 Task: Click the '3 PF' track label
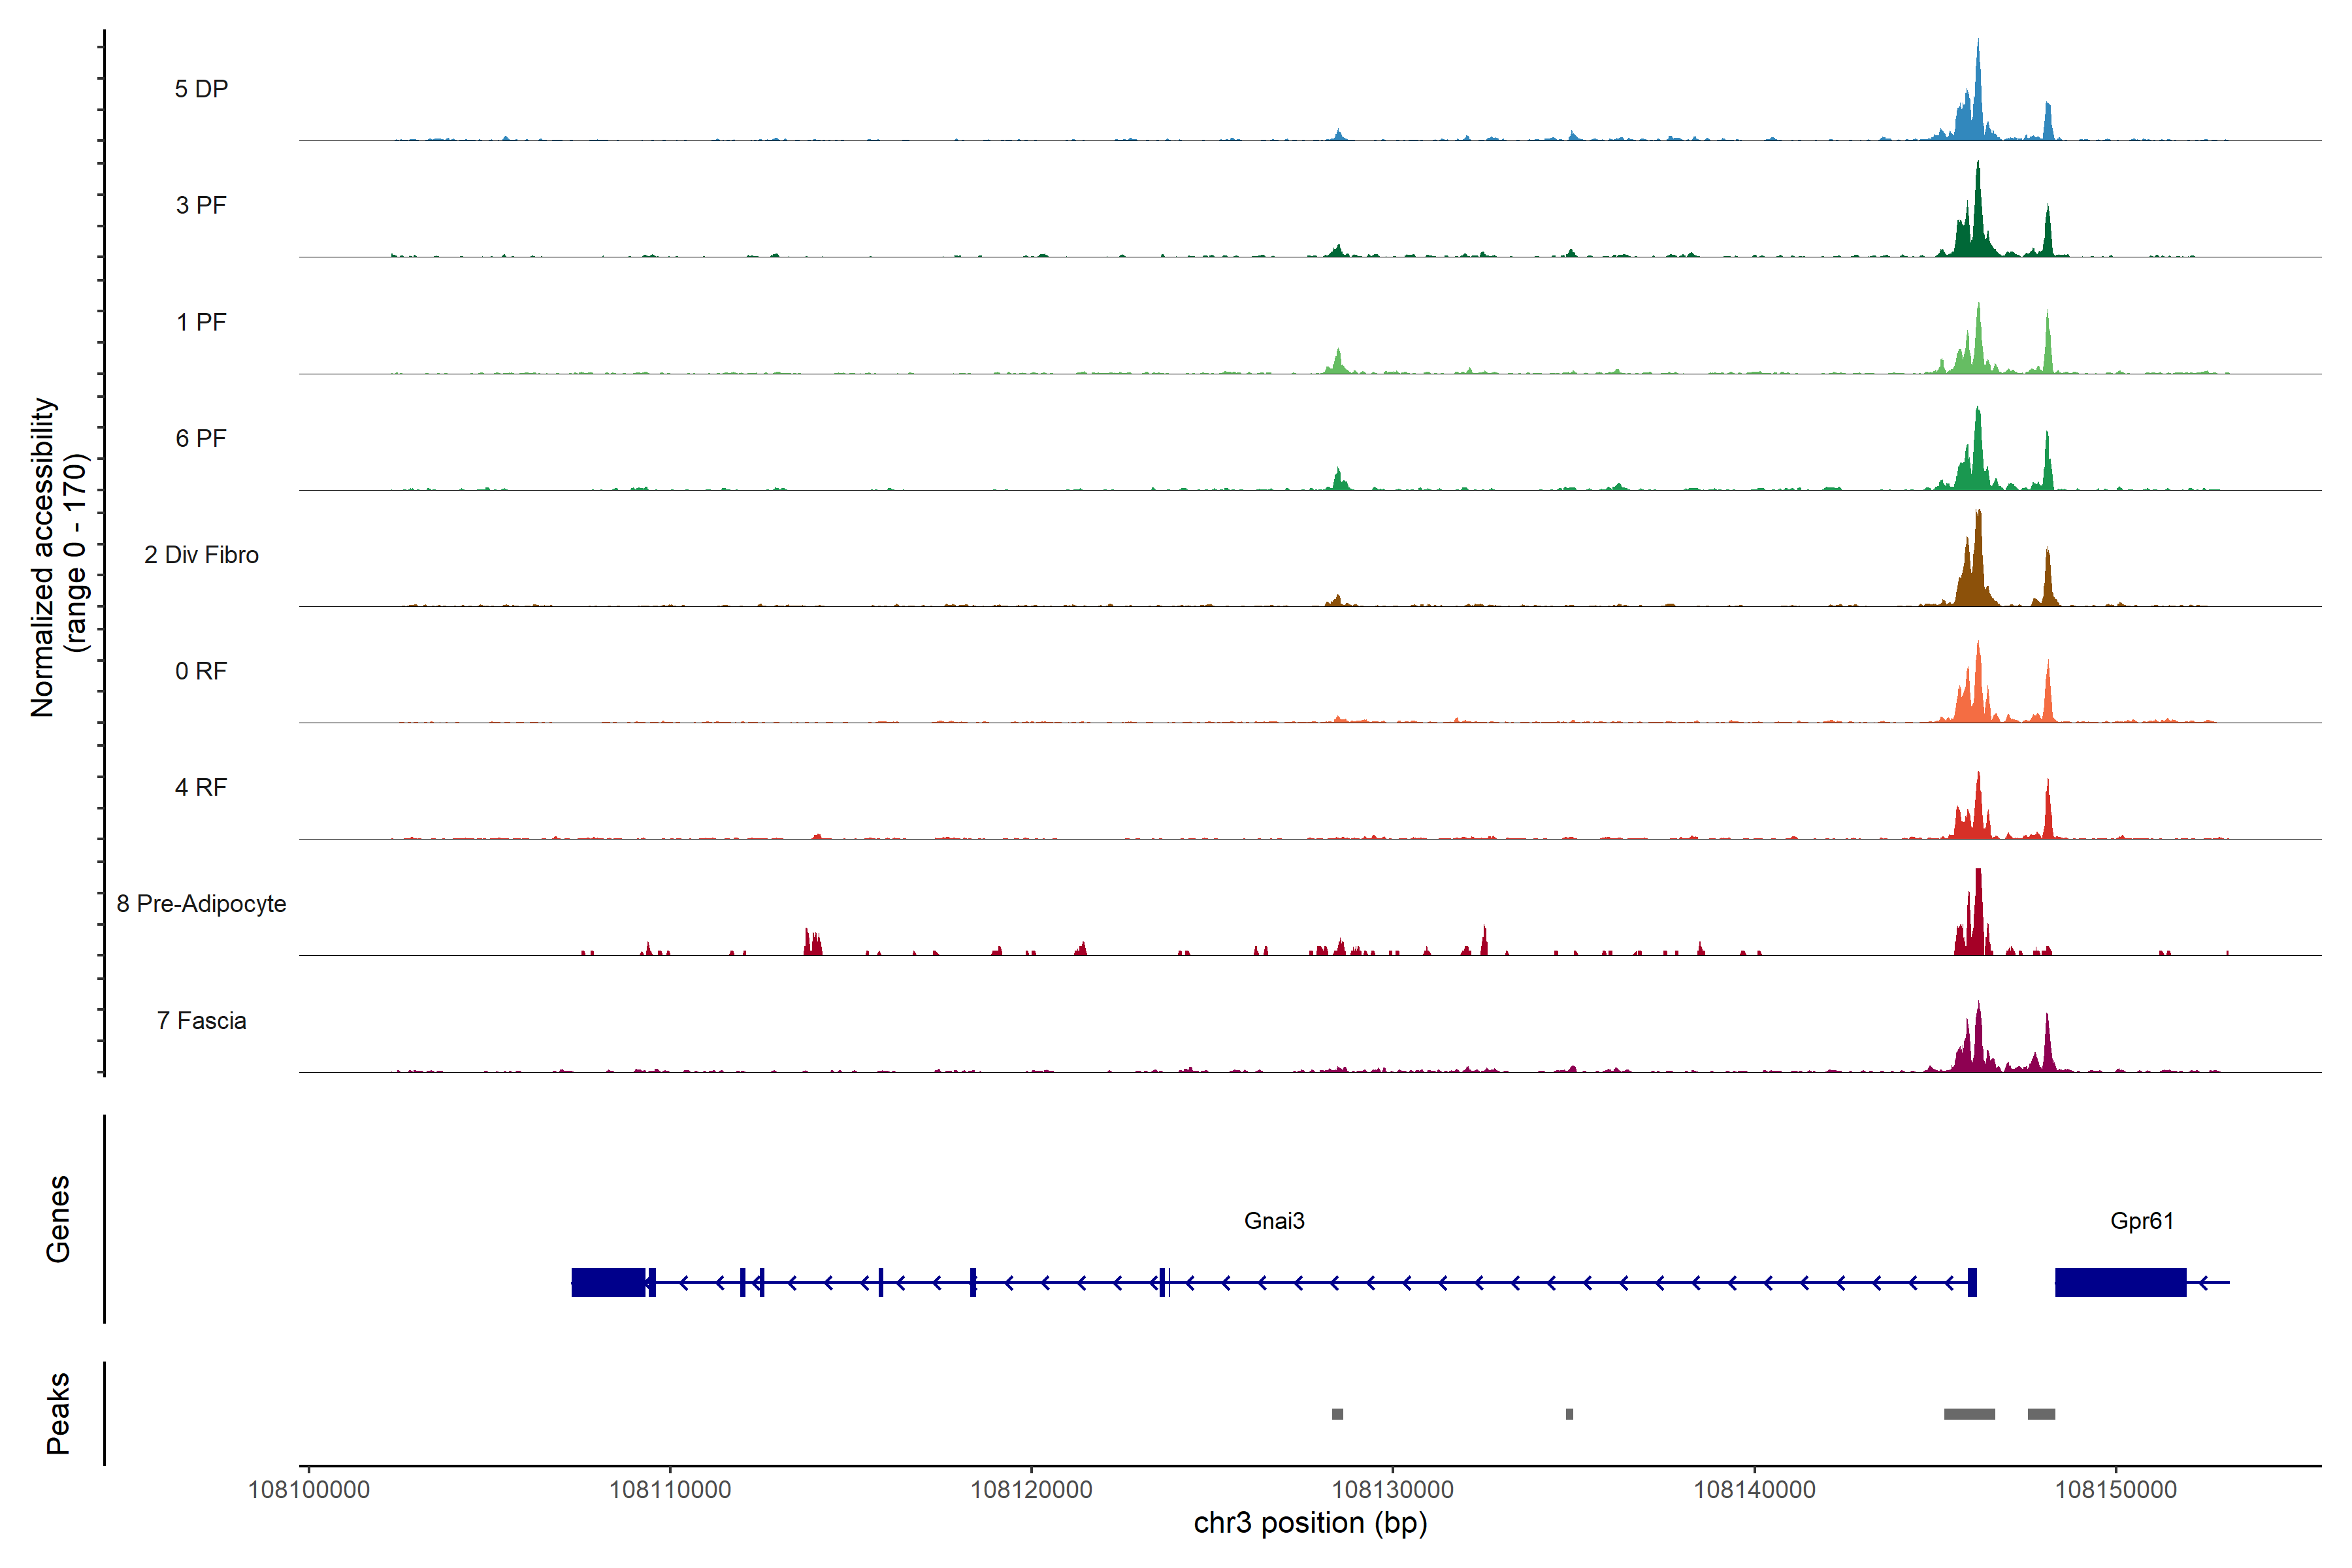[201, 205]
